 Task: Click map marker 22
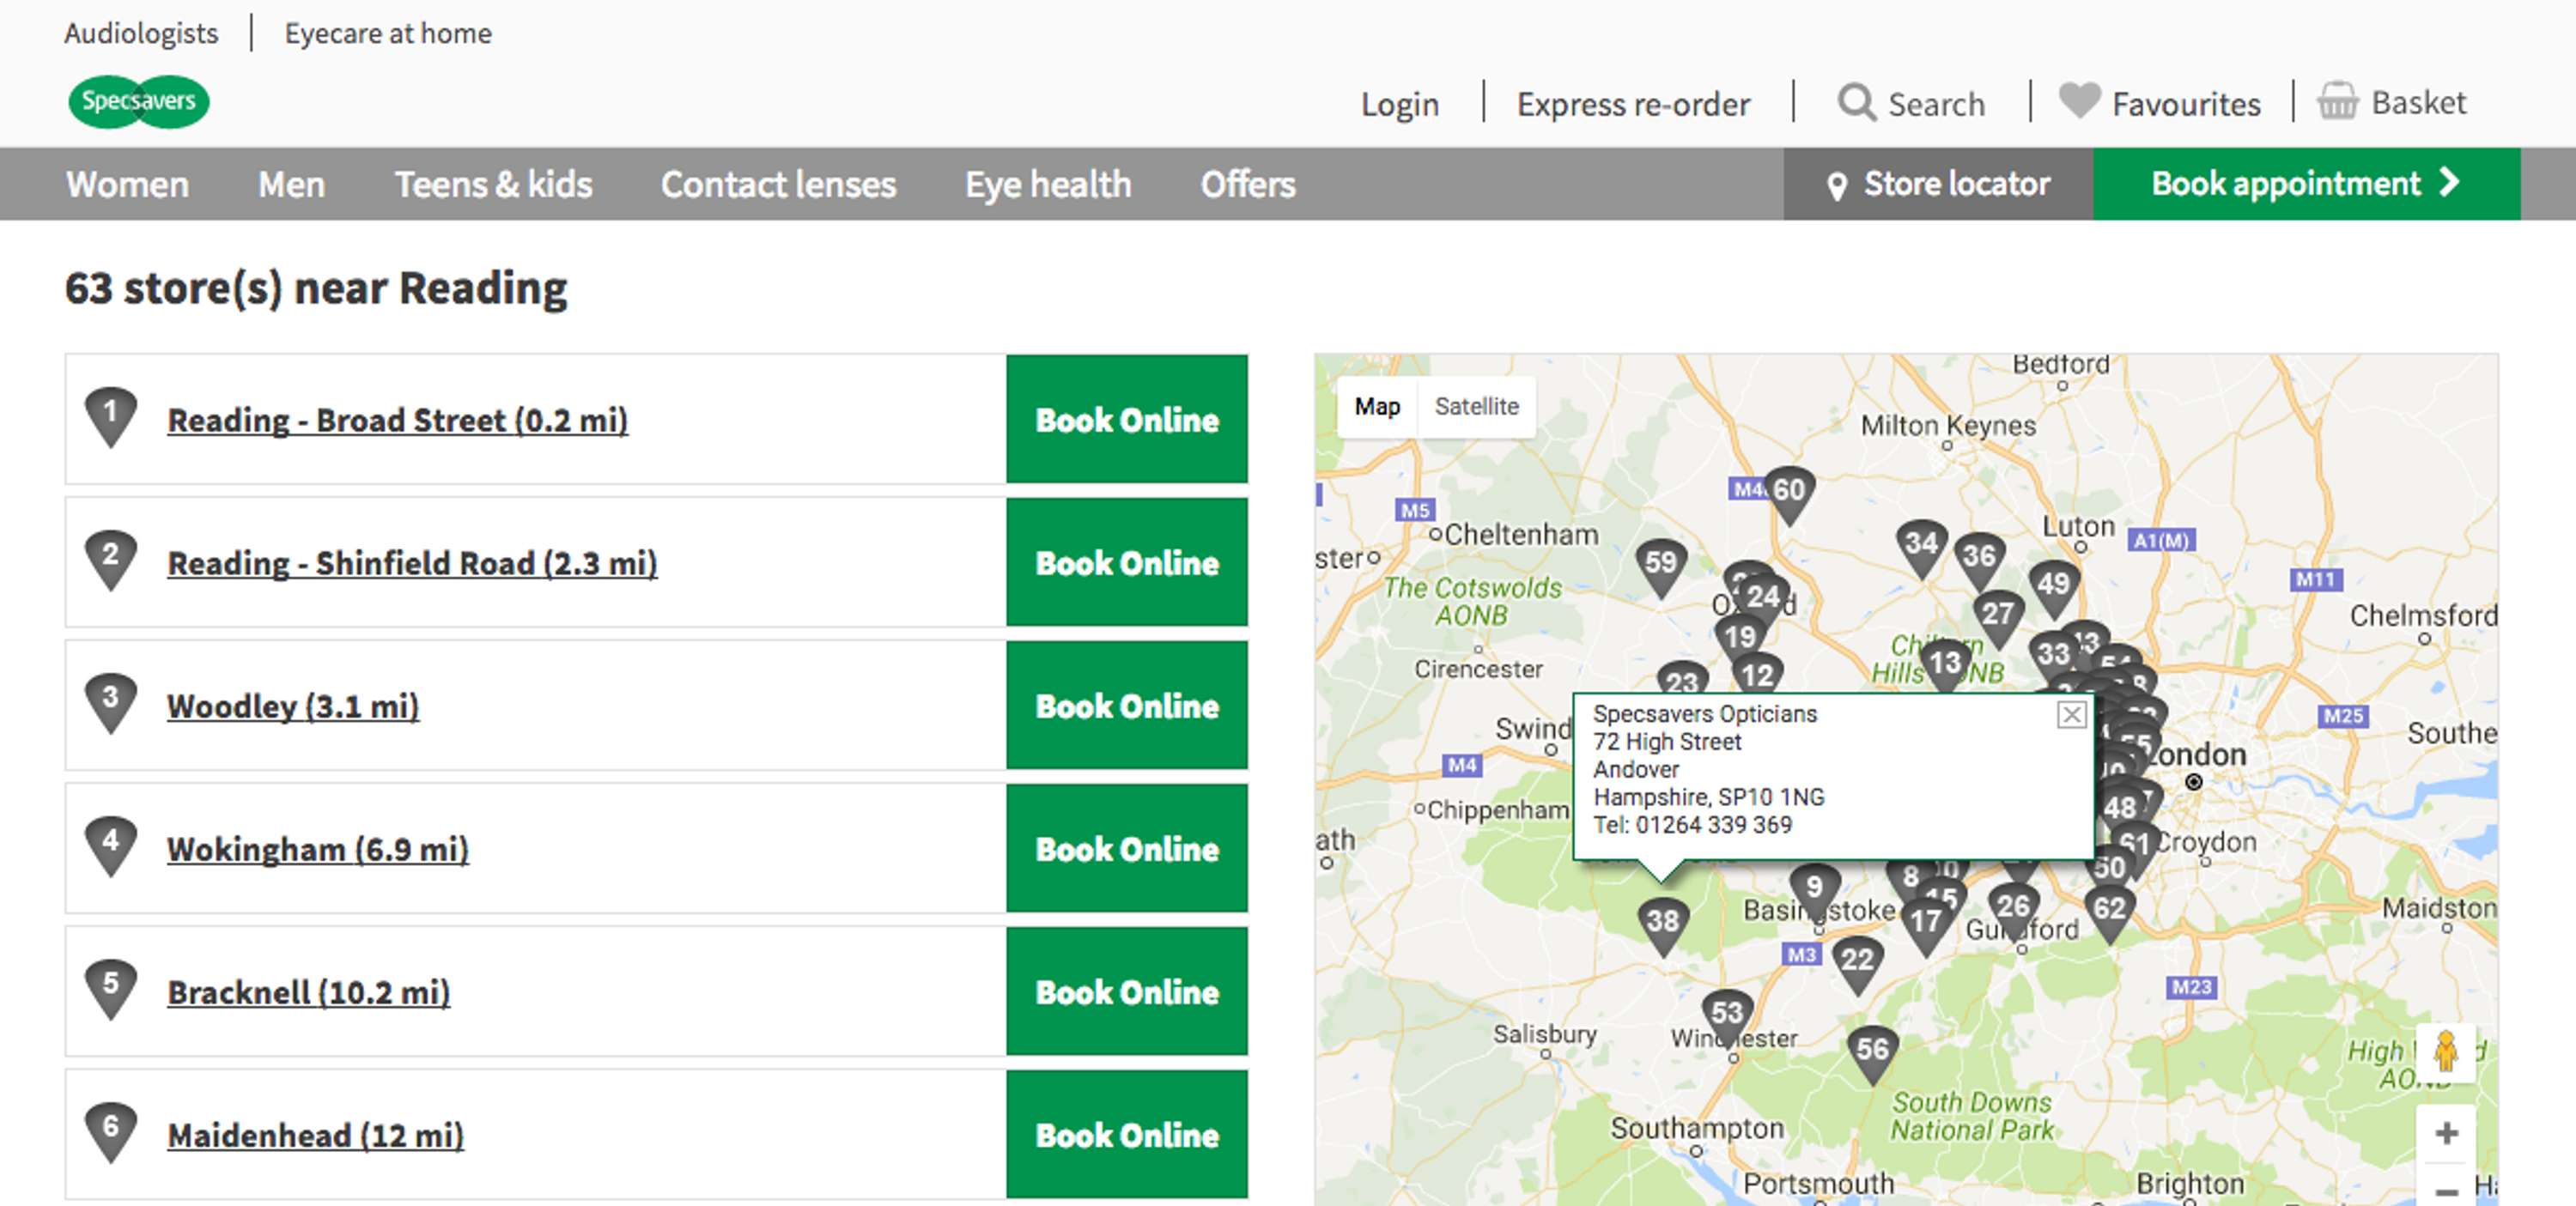pyautogui.click(x=1857, y=964)
